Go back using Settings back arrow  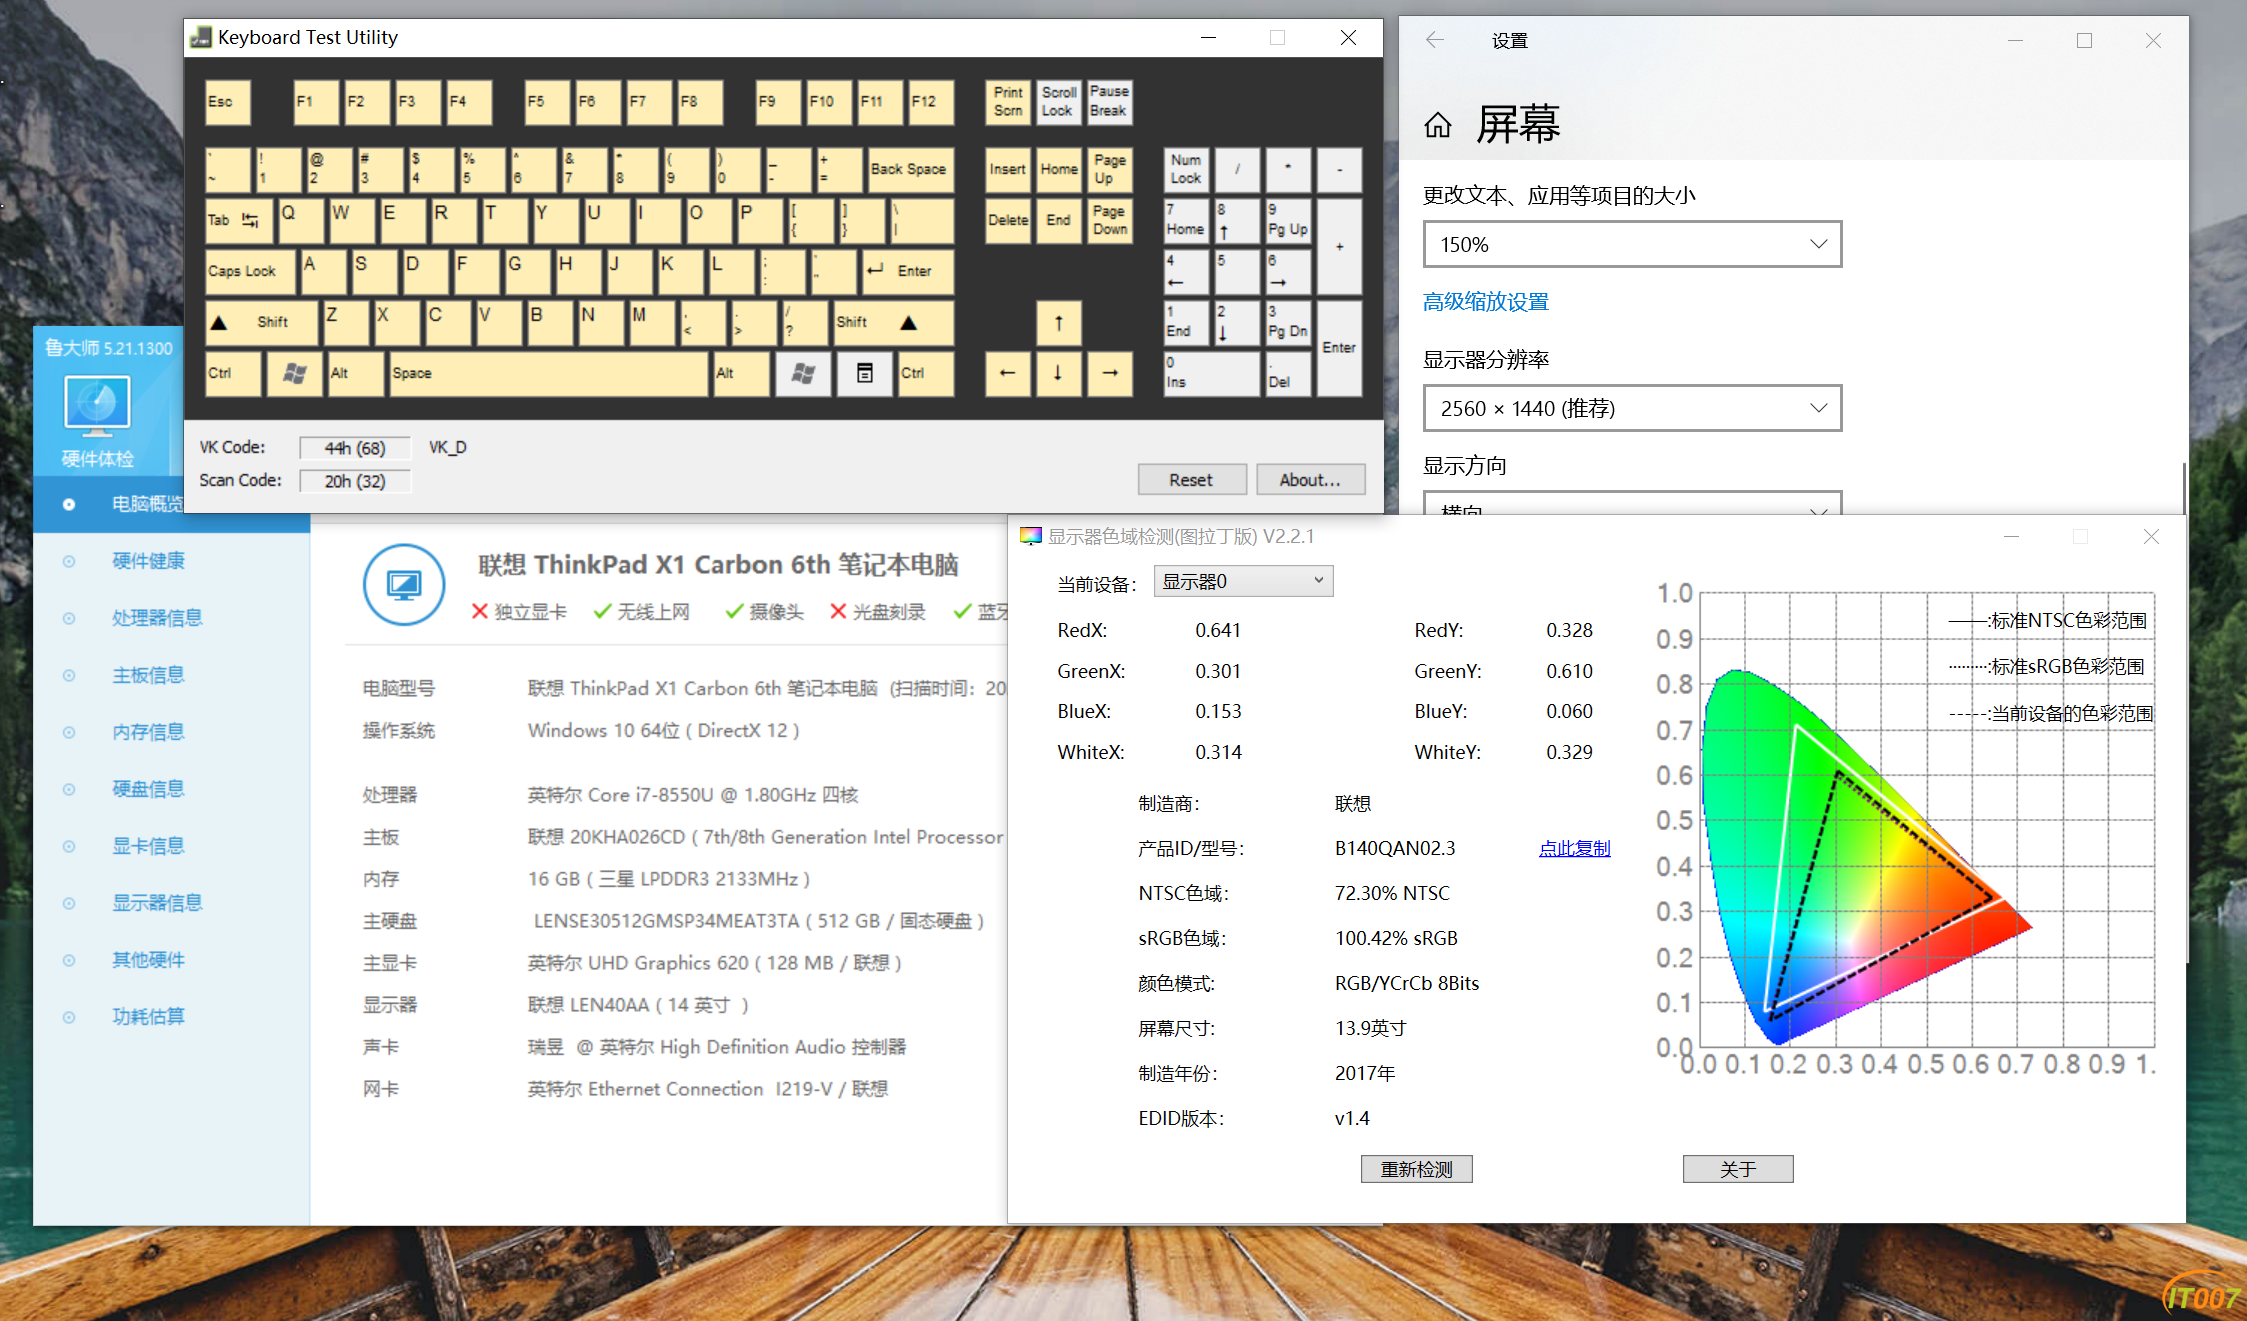tap(1435, 40)
